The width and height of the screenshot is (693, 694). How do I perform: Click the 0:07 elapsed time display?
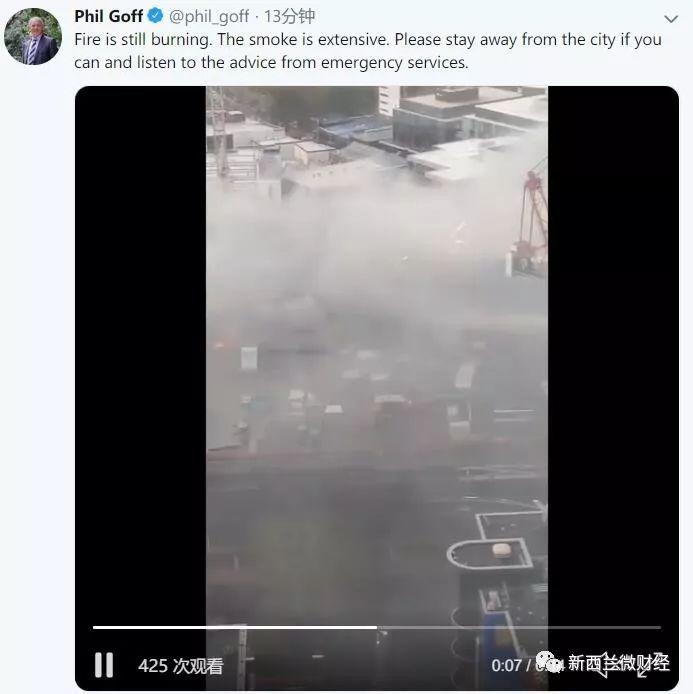(x=506, y=666)
